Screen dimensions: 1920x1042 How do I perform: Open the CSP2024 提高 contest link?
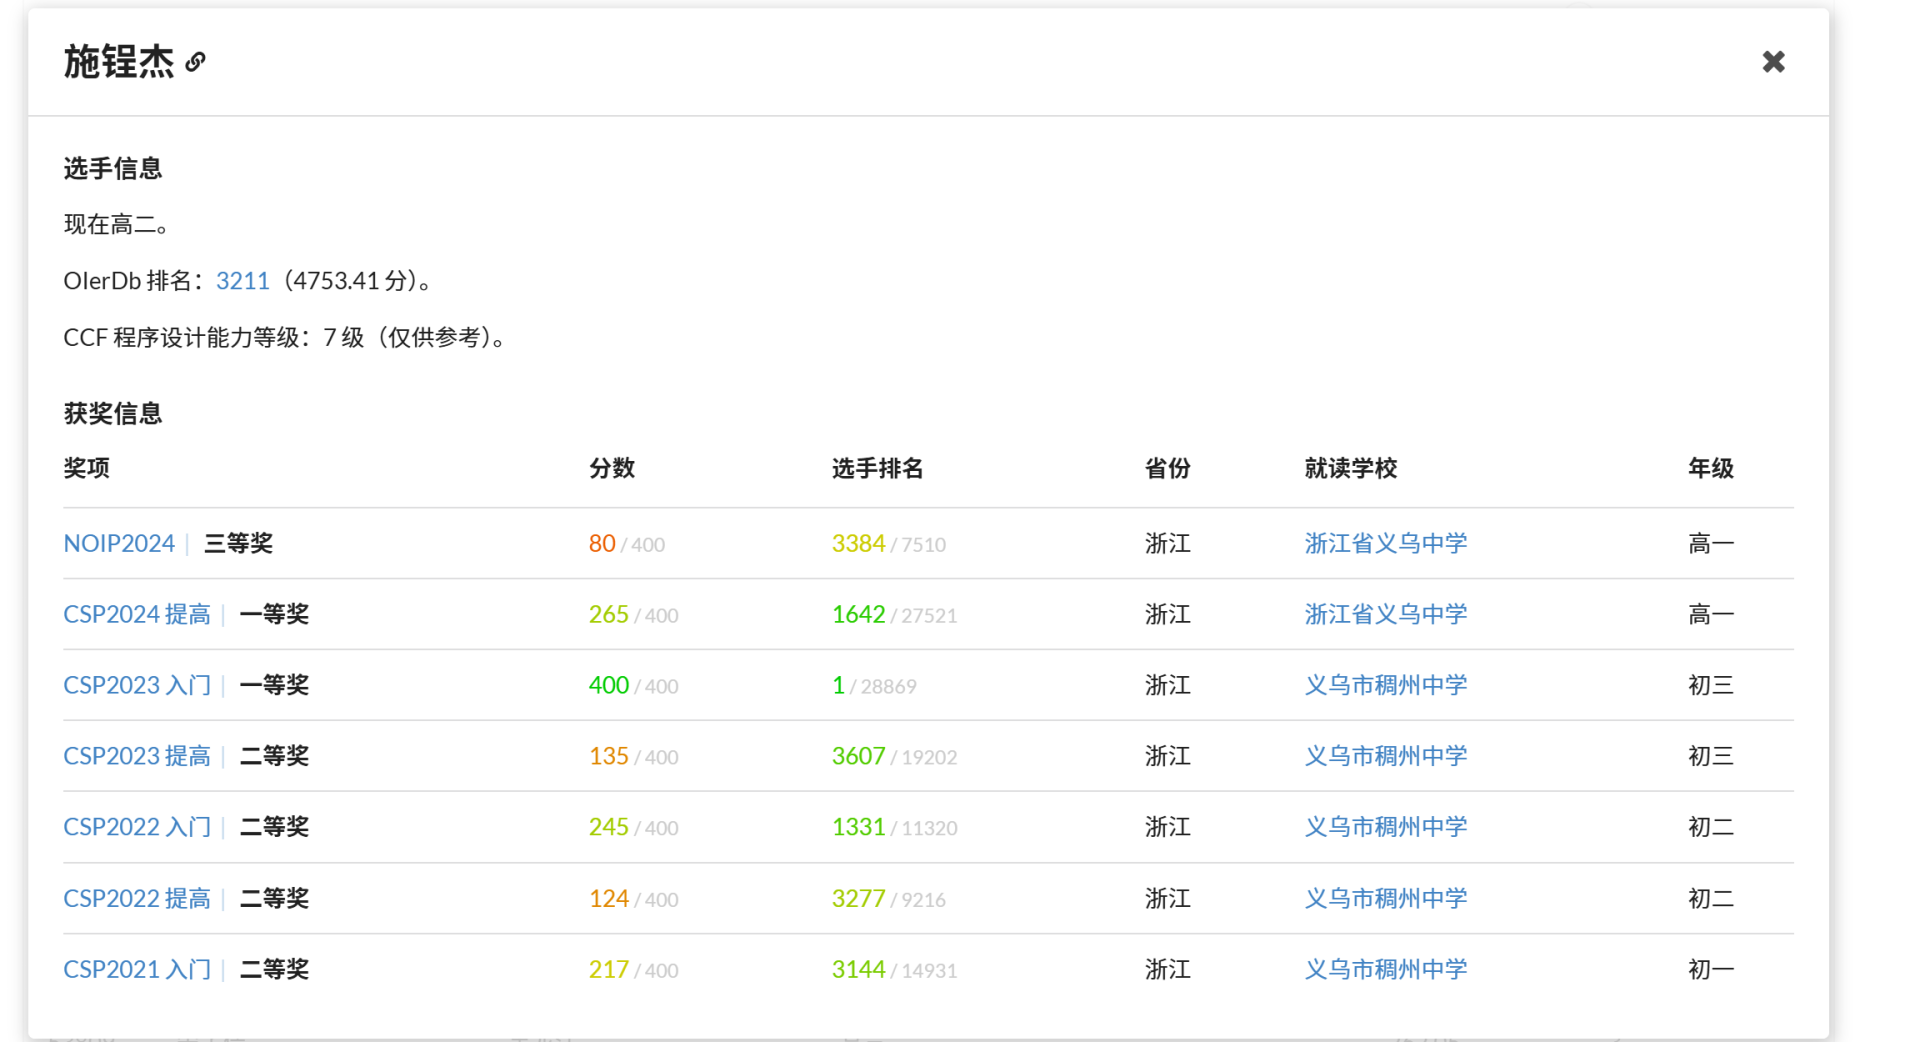tap(137, 614)
